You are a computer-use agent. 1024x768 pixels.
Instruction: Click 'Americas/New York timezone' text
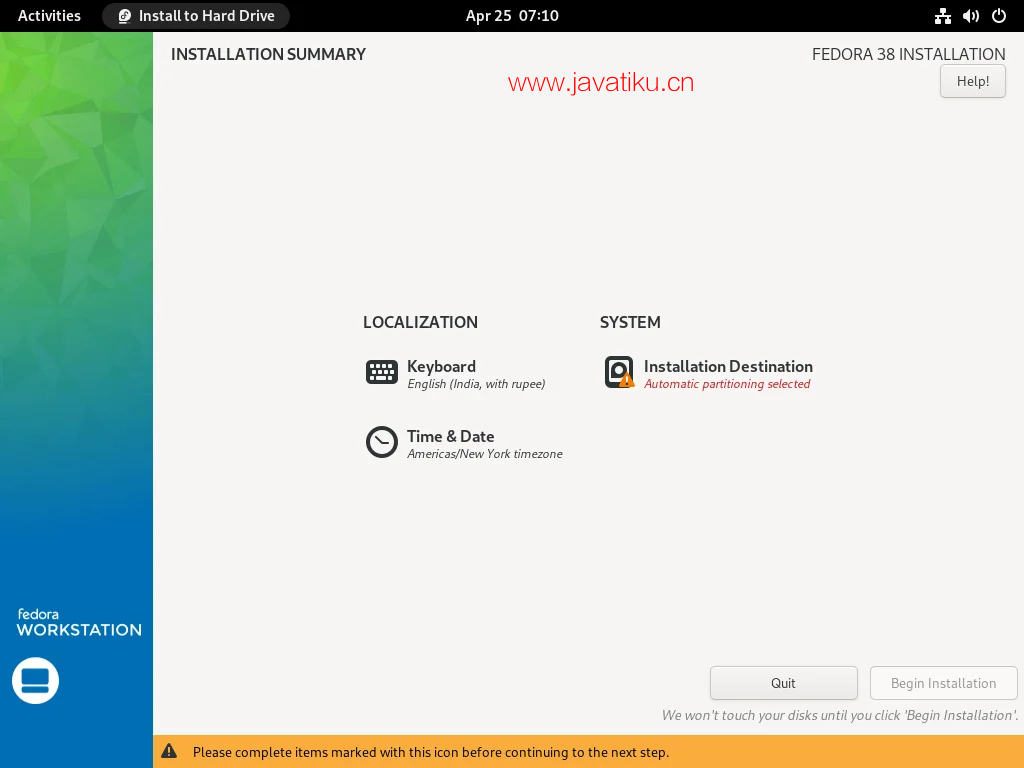[x=485, y=454]
